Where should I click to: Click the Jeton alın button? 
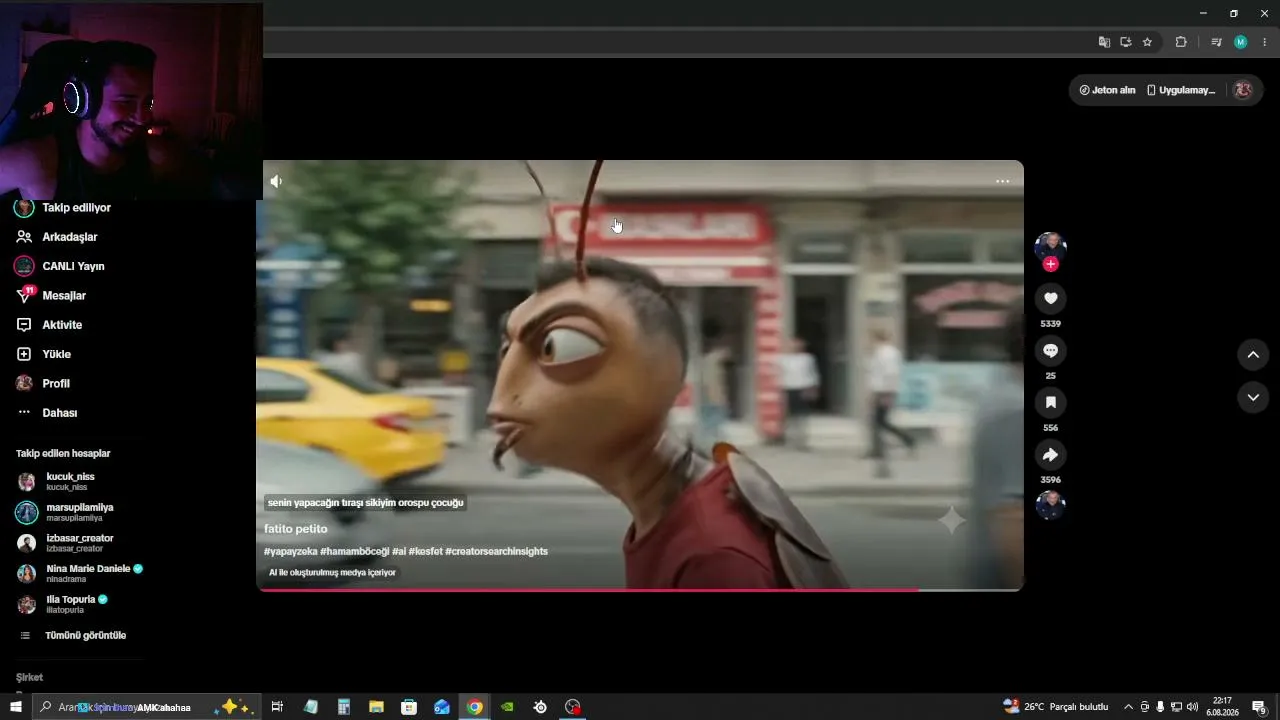(1107, 90)
